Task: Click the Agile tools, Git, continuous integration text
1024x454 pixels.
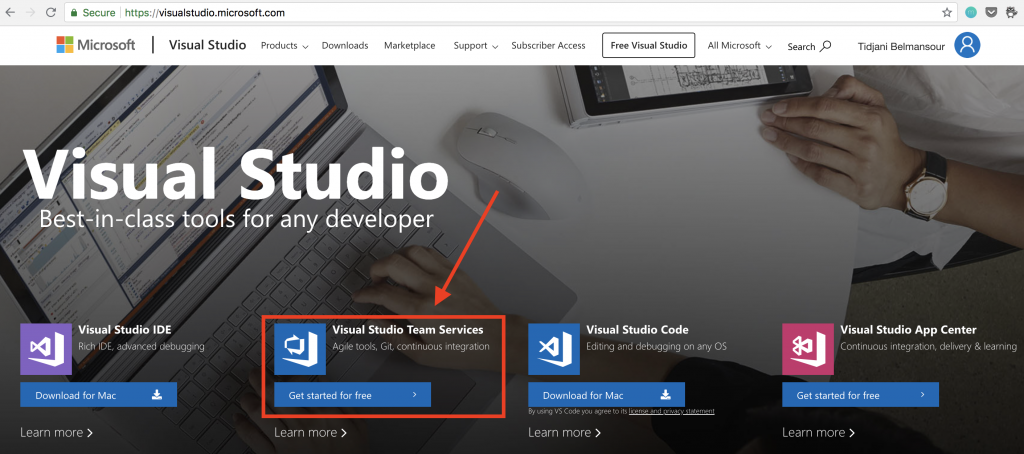Action: [411, 346]
